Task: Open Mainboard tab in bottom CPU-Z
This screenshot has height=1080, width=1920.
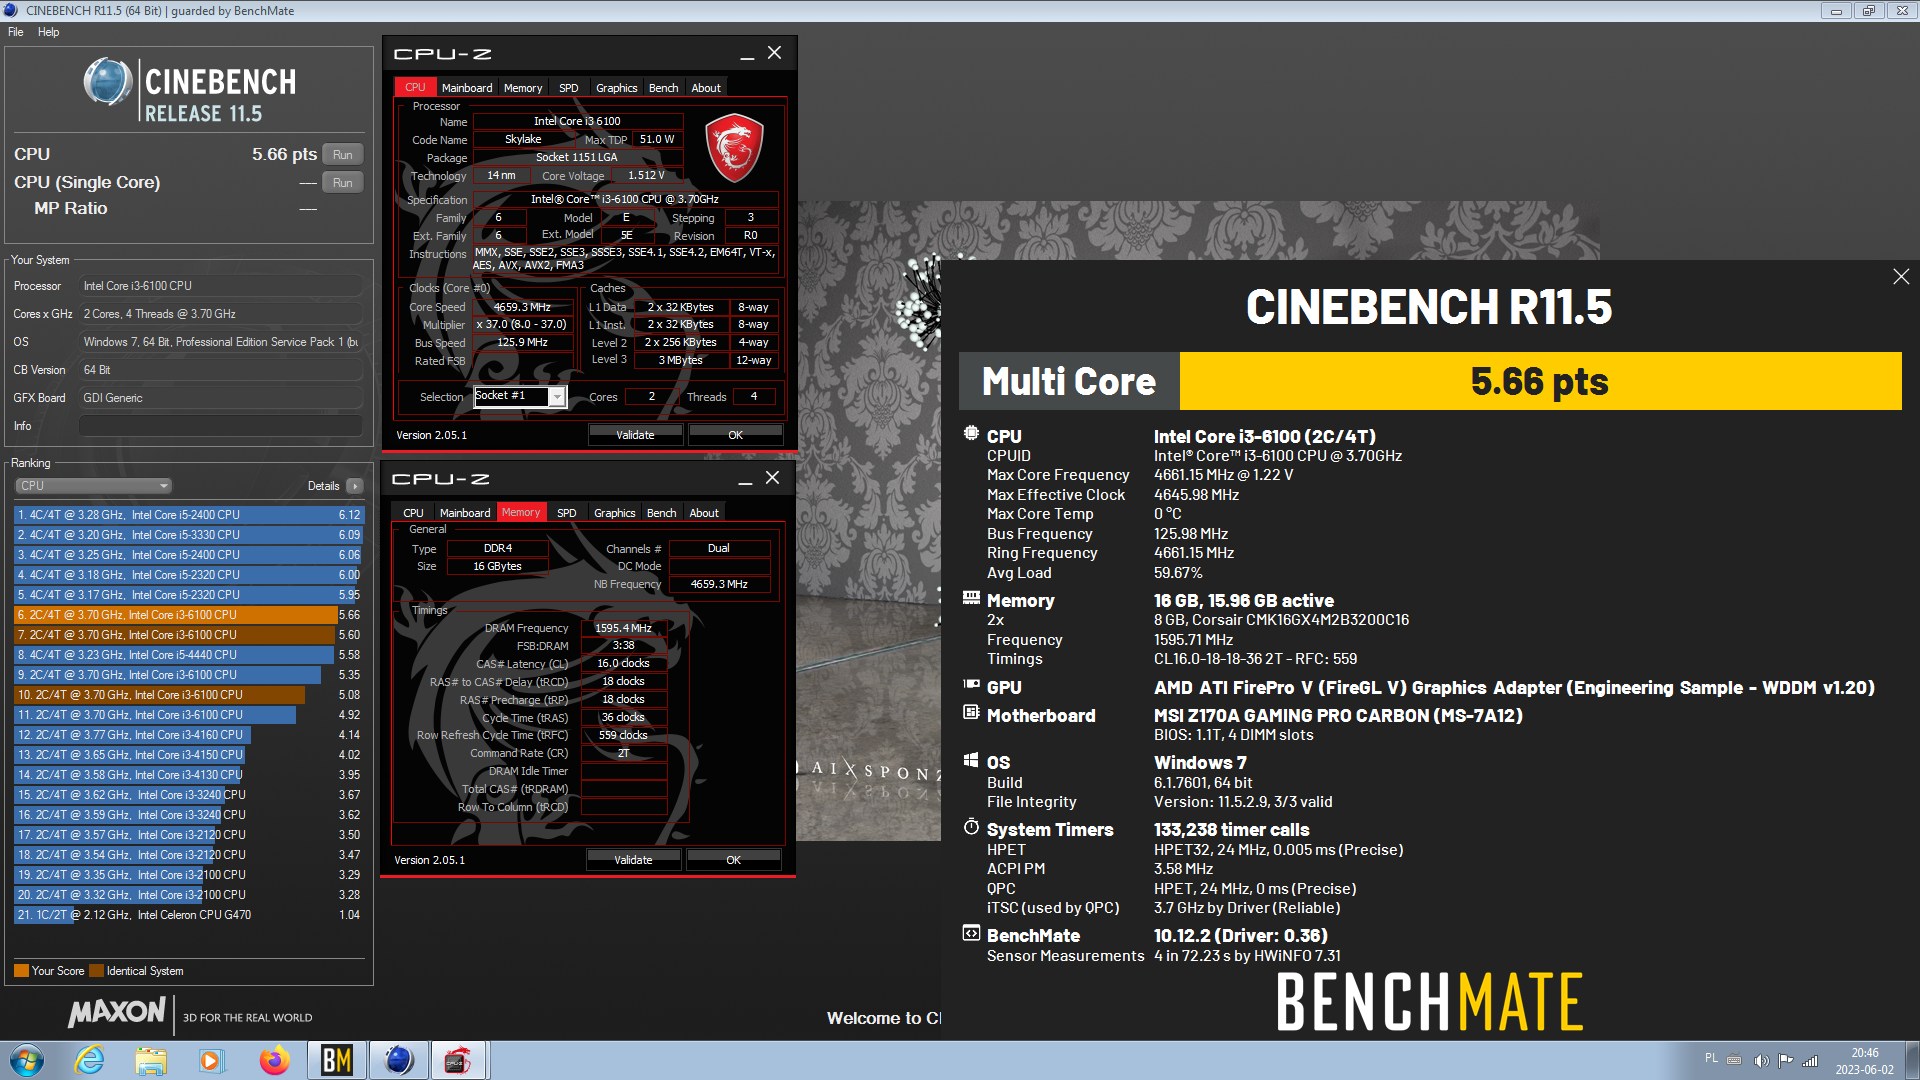Action: [465, 513]
